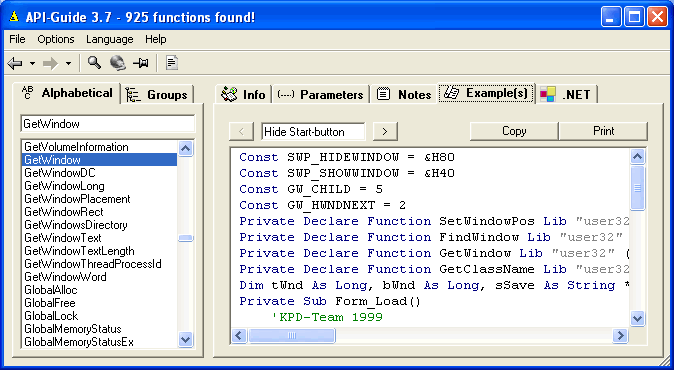
Task: Maximize the API-Guide window
Action: pos(634,17)
